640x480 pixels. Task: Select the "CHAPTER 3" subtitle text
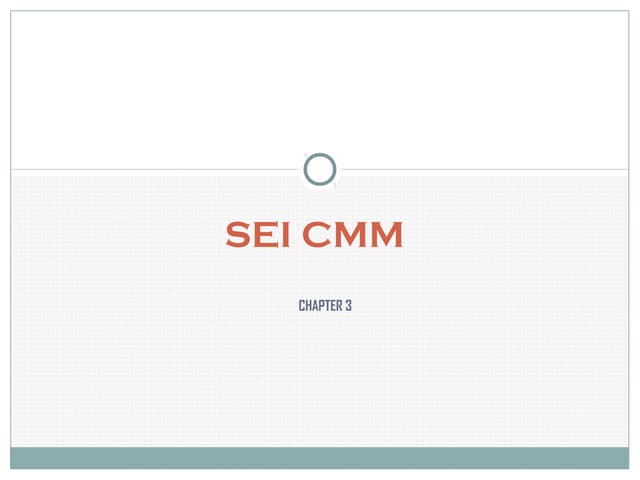click(x=325, y=305)
